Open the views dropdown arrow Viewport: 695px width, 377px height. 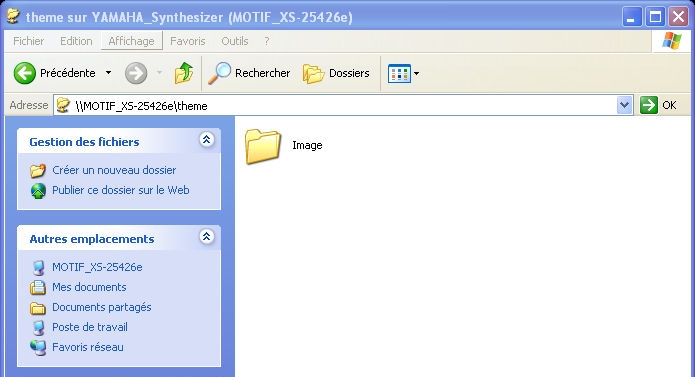(416, 74)
